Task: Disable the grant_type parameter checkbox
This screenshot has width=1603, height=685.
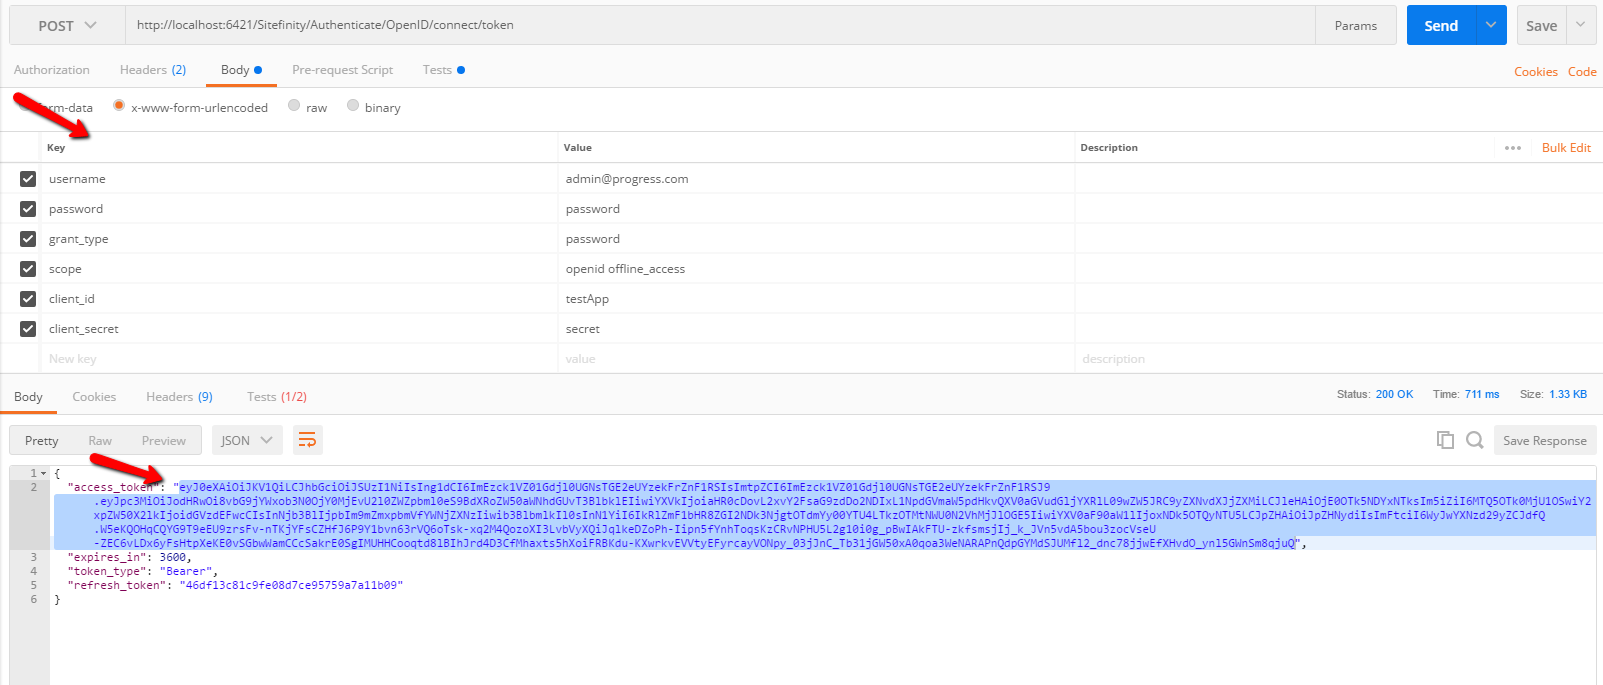Action: coord(28,239)
